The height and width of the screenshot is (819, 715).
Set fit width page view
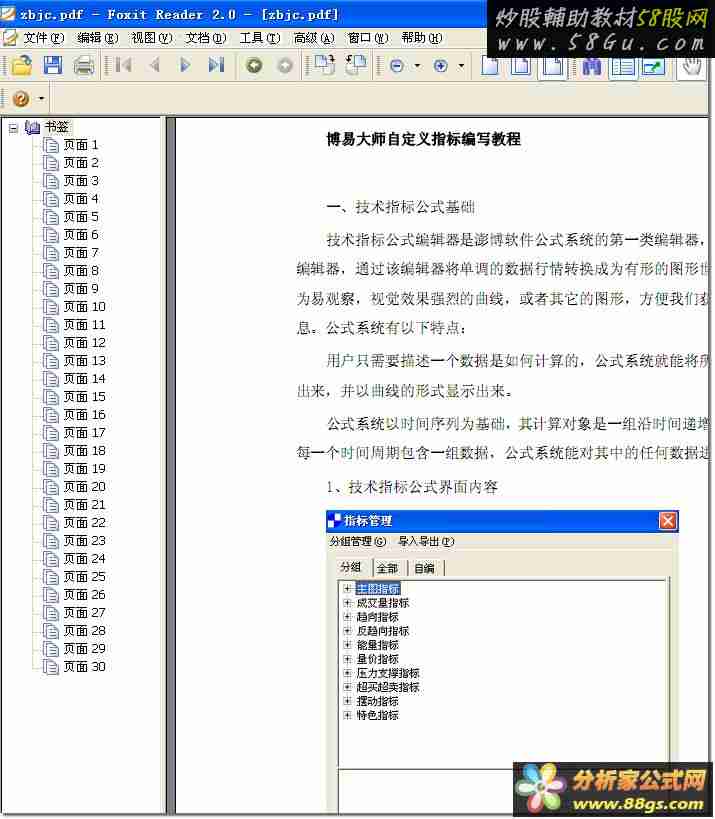tap(553, 67)
